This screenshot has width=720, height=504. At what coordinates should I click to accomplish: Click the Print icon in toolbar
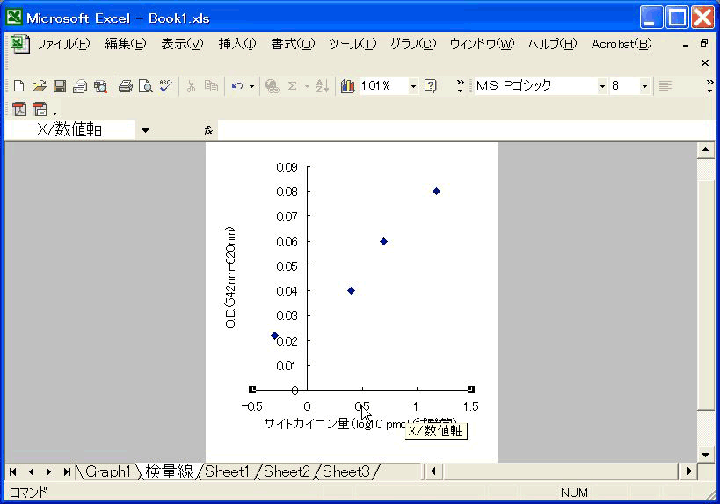click(125, 87)
